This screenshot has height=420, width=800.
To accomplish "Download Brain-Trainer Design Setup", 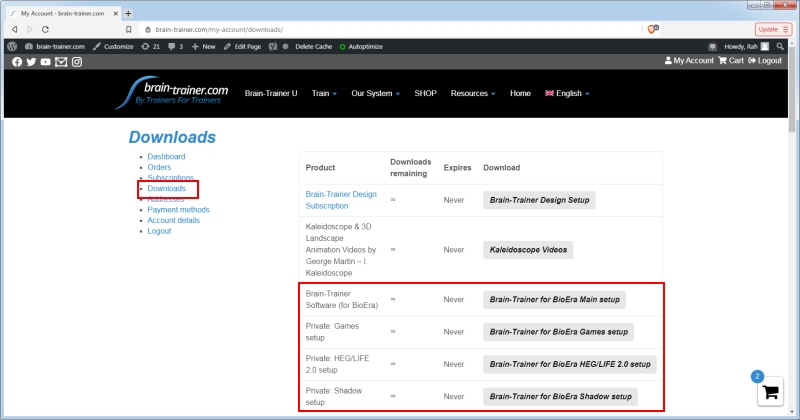I will [539, 200].
